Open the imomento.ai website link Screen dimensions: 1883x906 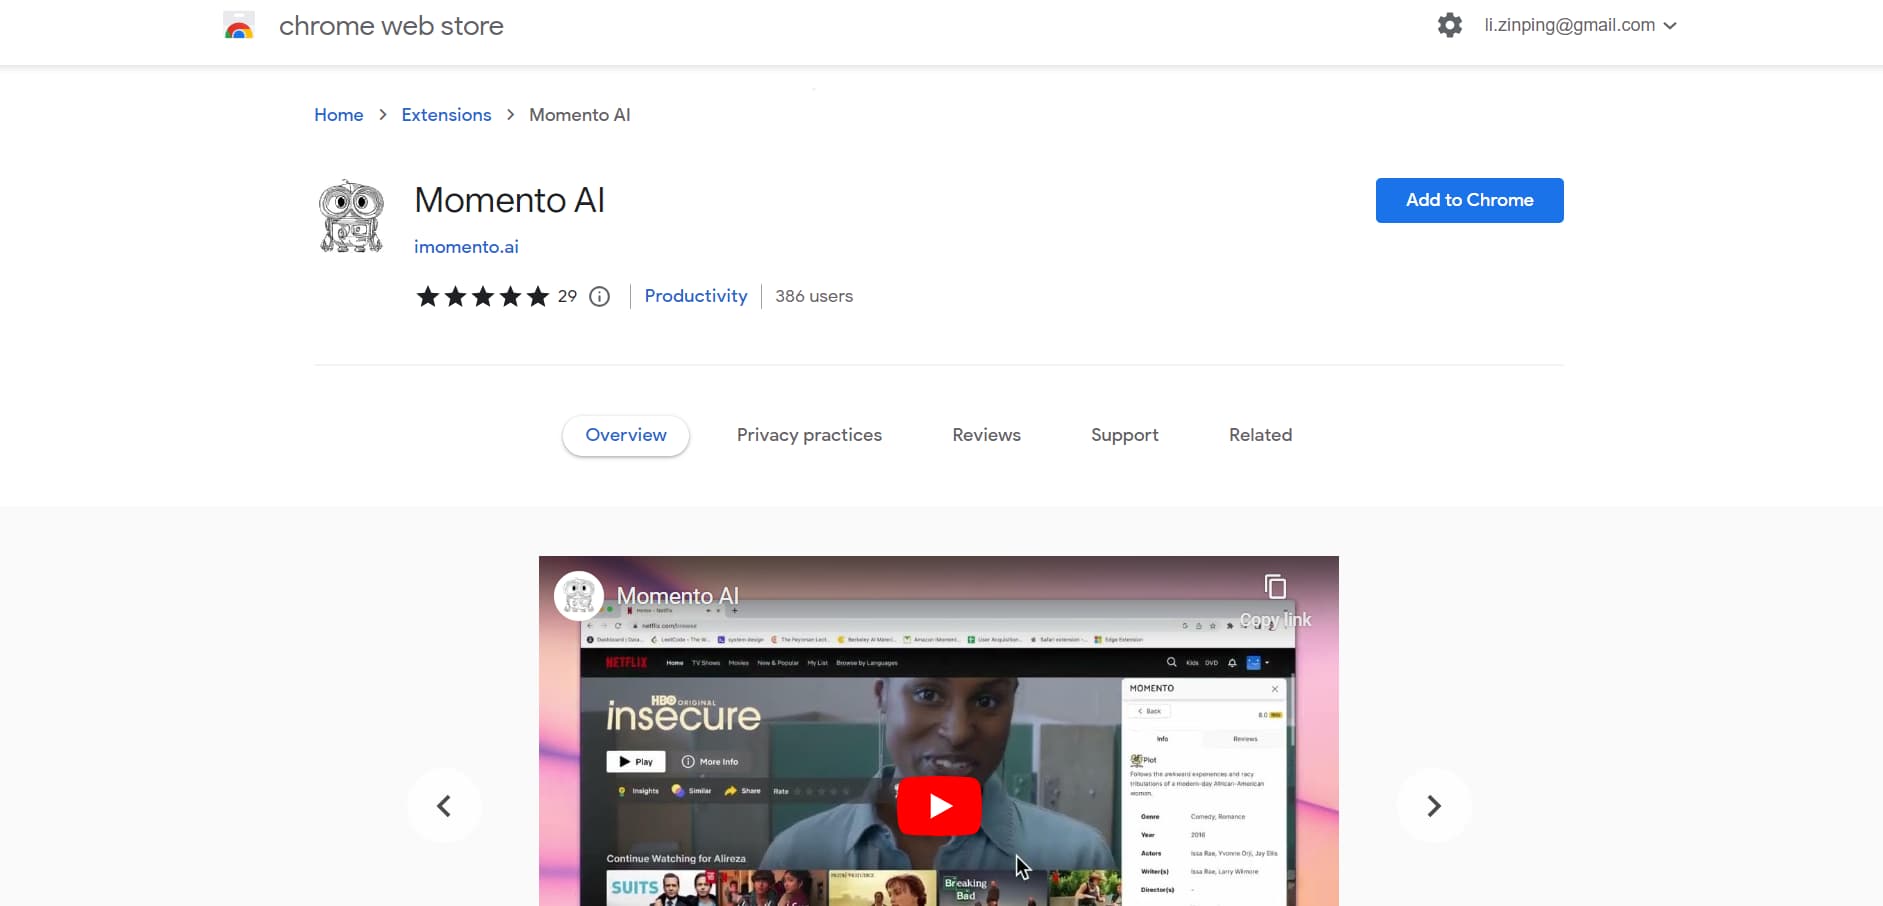click(466, 247)
